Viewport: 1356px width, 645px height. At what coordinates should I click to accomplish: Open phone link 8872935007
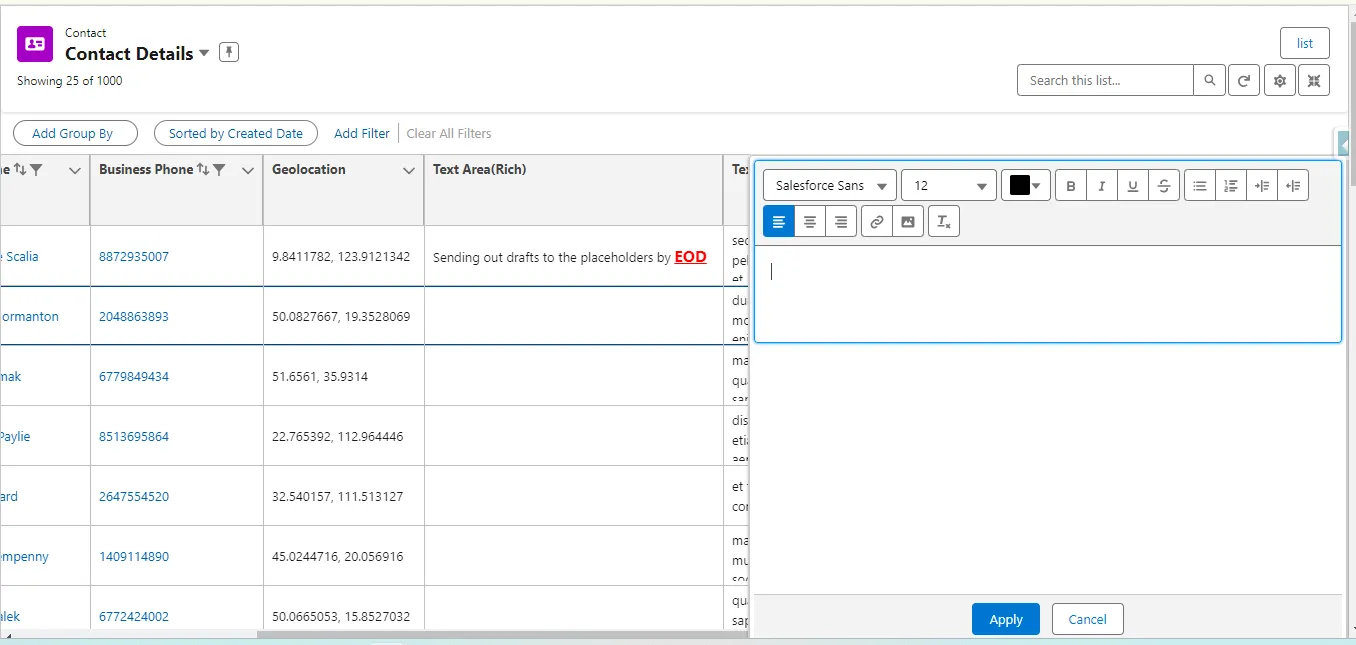(x=134, y=256)
